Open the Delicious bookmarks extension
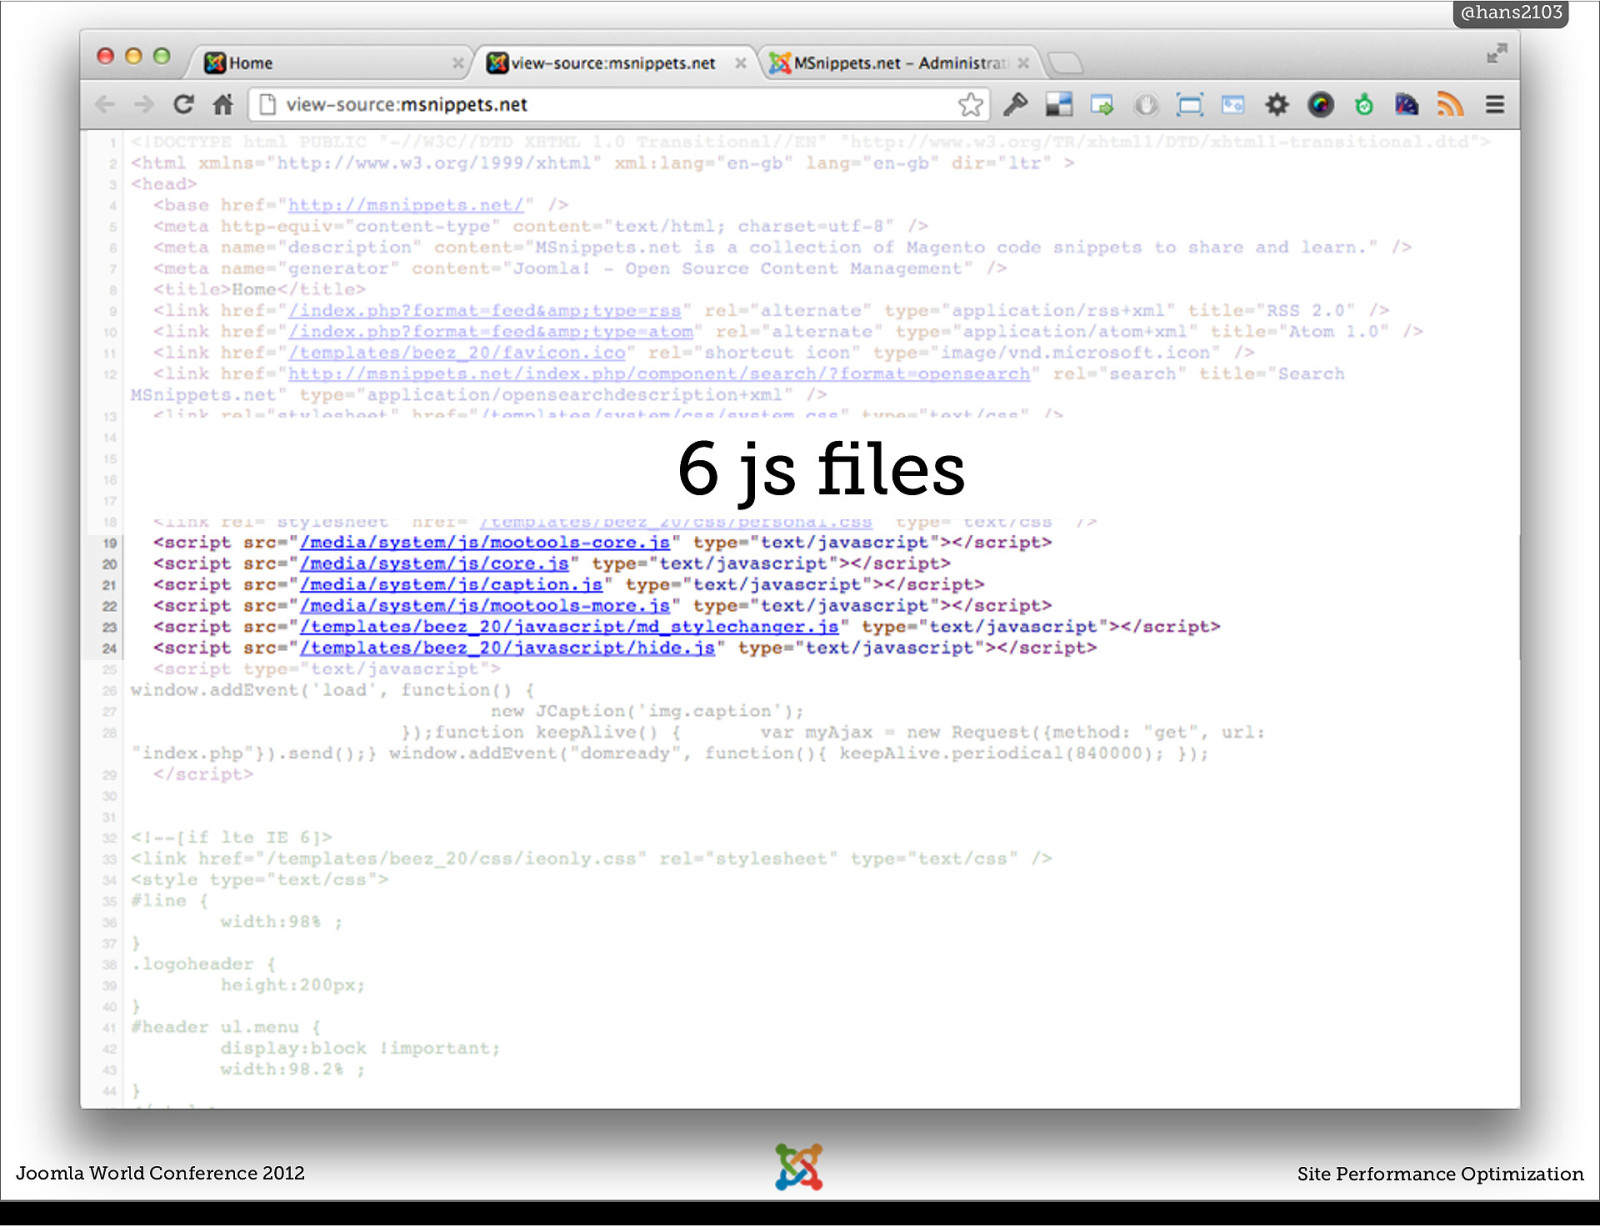Screen dimensions: 1600x1232 (x=1059, y=104)
